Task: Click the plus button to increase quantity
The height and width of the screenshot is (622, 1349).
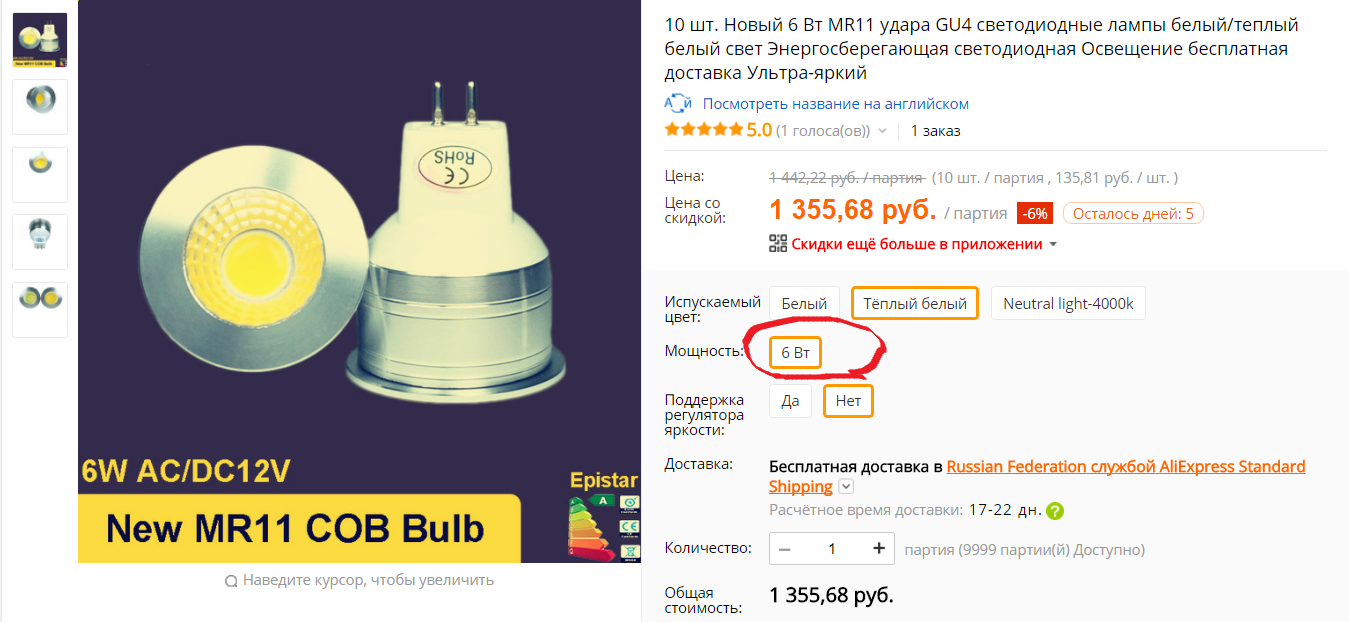Action: (879, 549)
